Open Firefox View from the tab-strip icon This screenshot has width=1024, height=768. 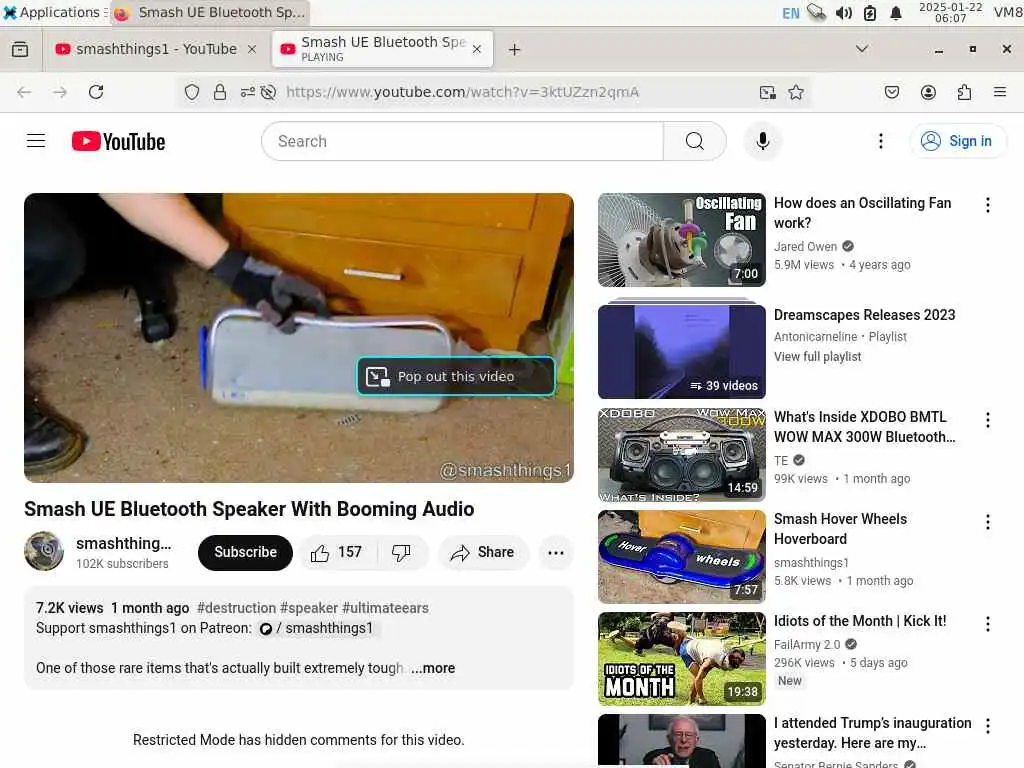pos(20,50)
